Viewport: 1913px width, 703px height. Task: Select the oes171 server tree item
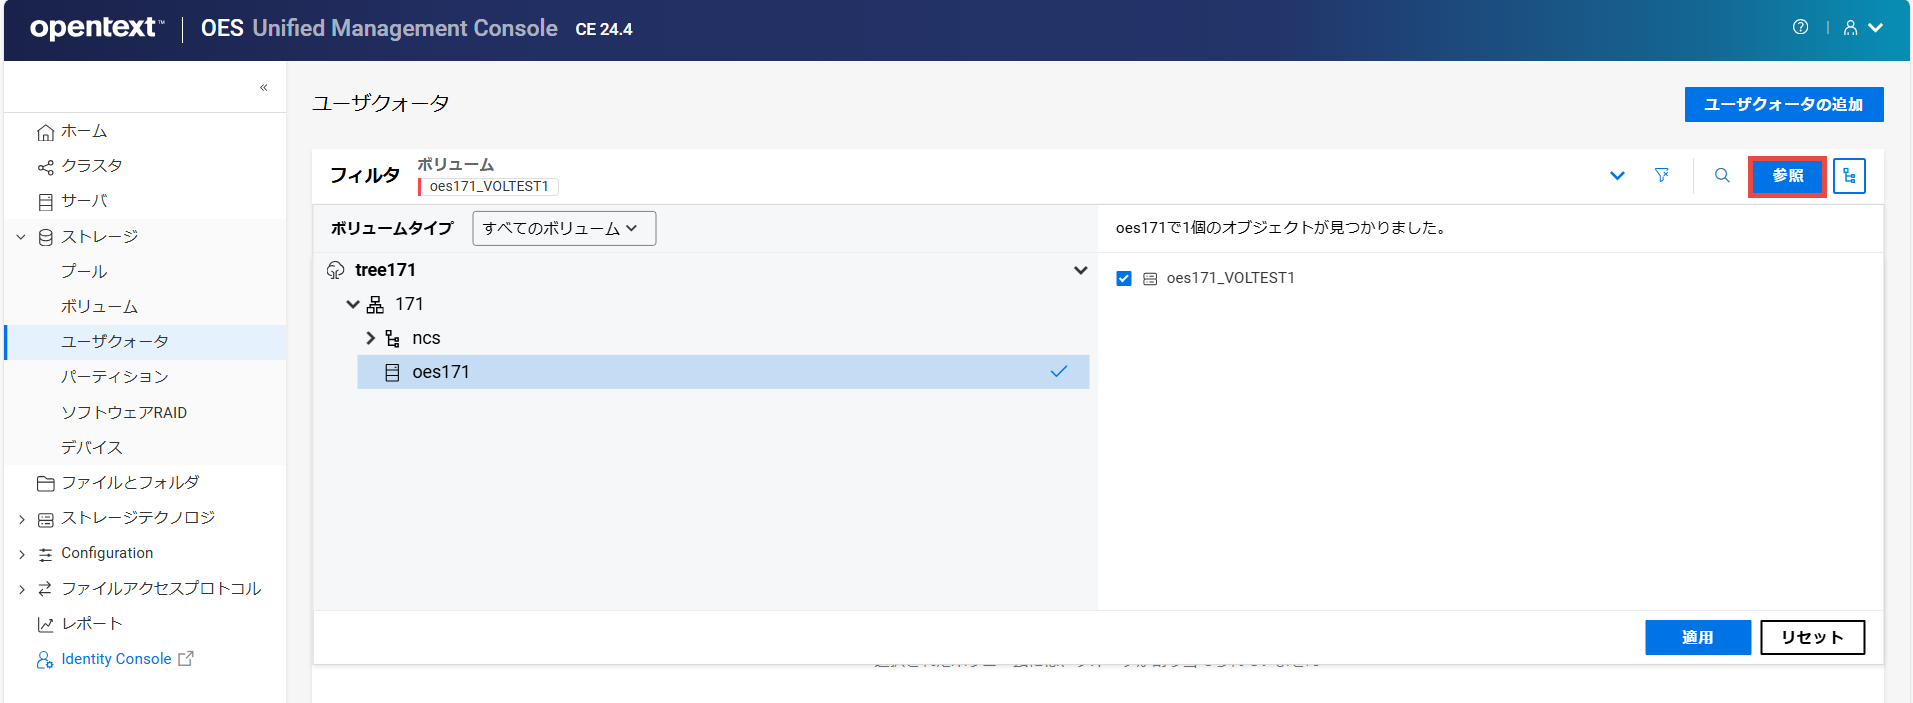[440, 372]
